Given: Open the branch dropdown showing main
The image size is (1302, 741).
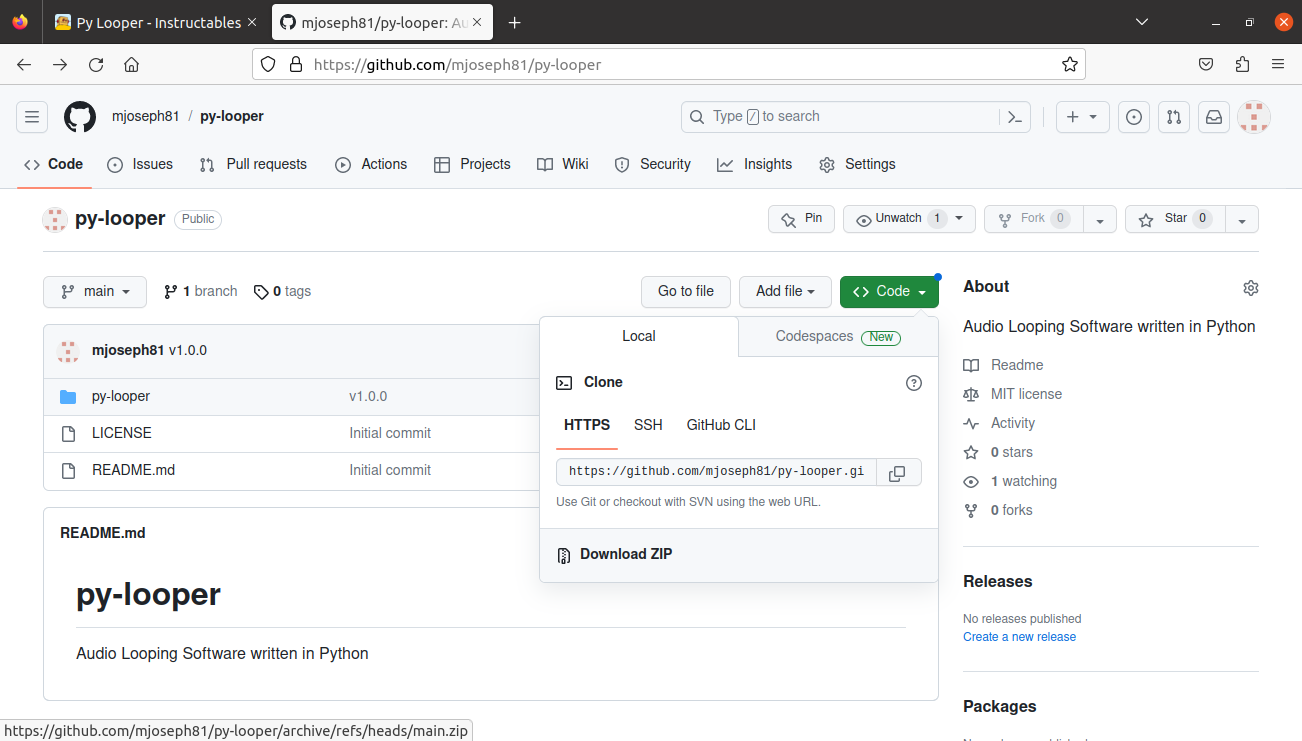Looking at the screenshot, I should pos(94,291).
